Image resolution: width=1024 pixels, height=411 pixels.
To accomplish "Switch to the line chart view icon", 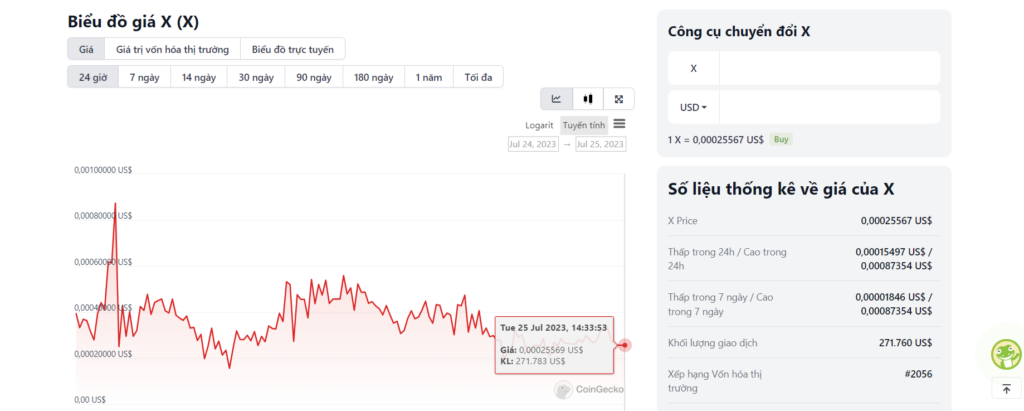I will pyautogui.click(x=556, y=98).
